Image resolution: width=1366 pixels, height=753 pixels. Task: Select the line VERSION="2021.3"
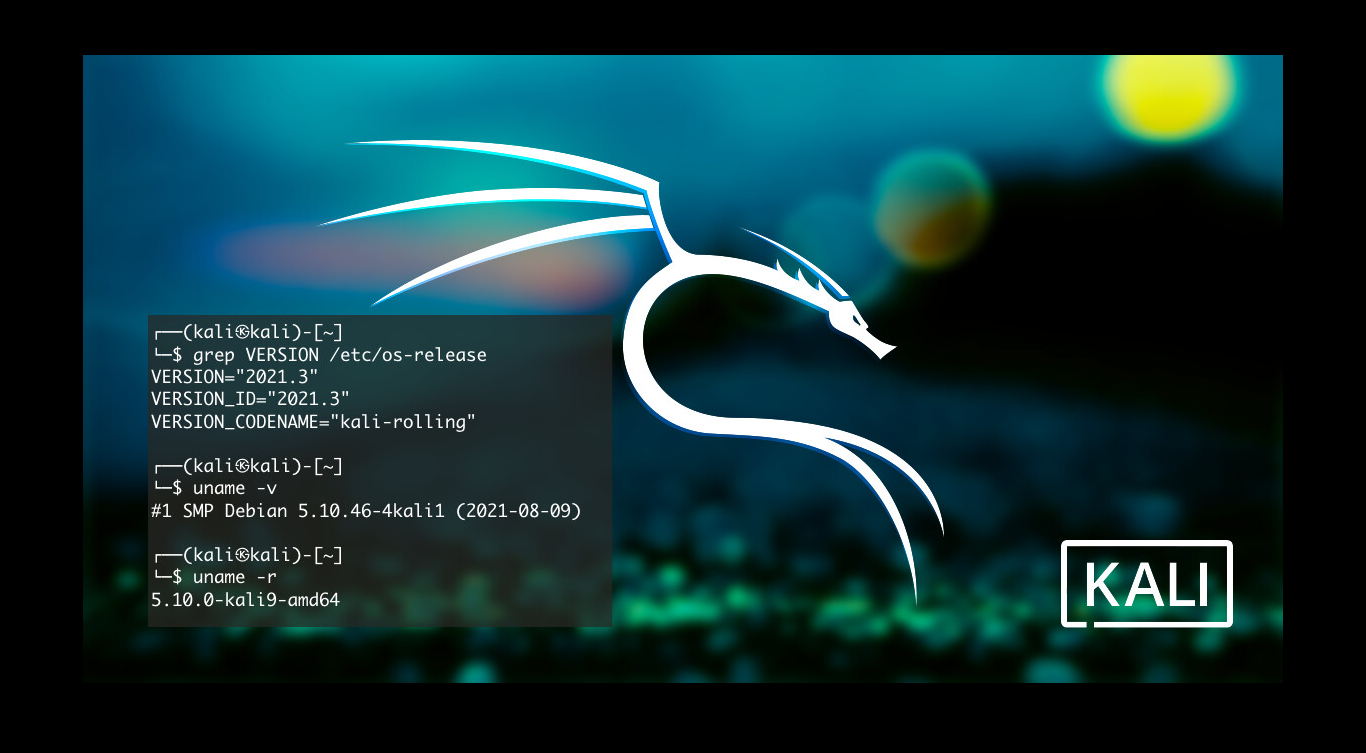coord(235,377)
